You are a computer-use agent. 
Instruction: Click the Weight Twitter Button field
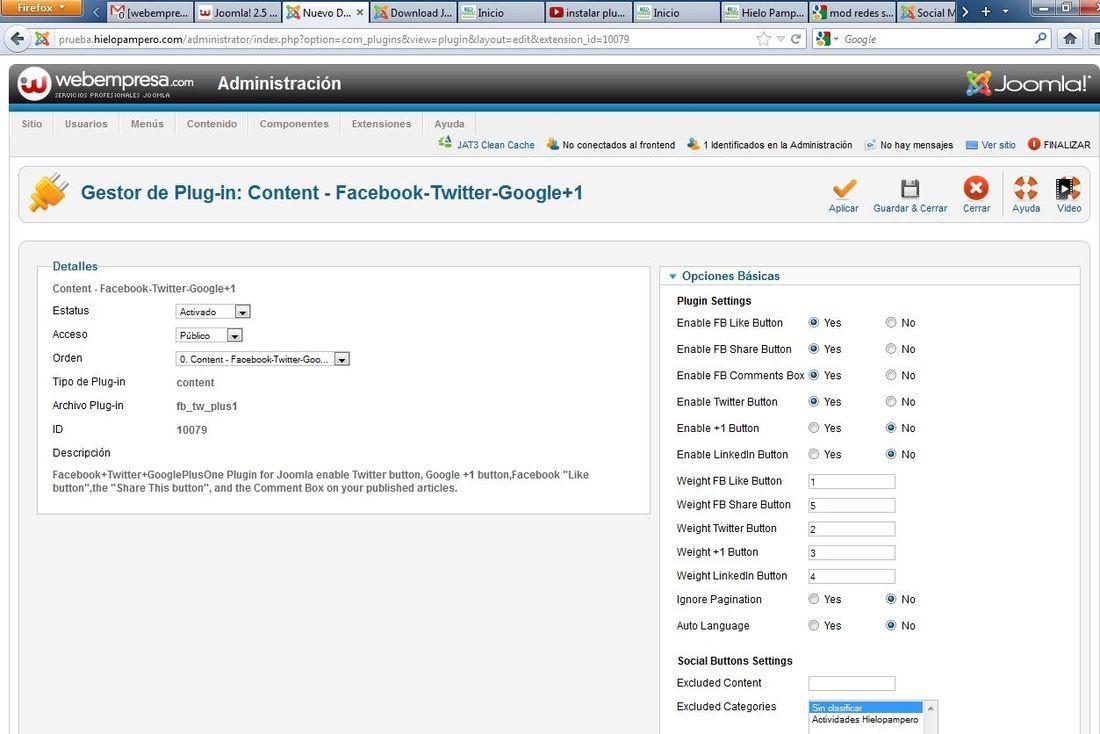852,529
